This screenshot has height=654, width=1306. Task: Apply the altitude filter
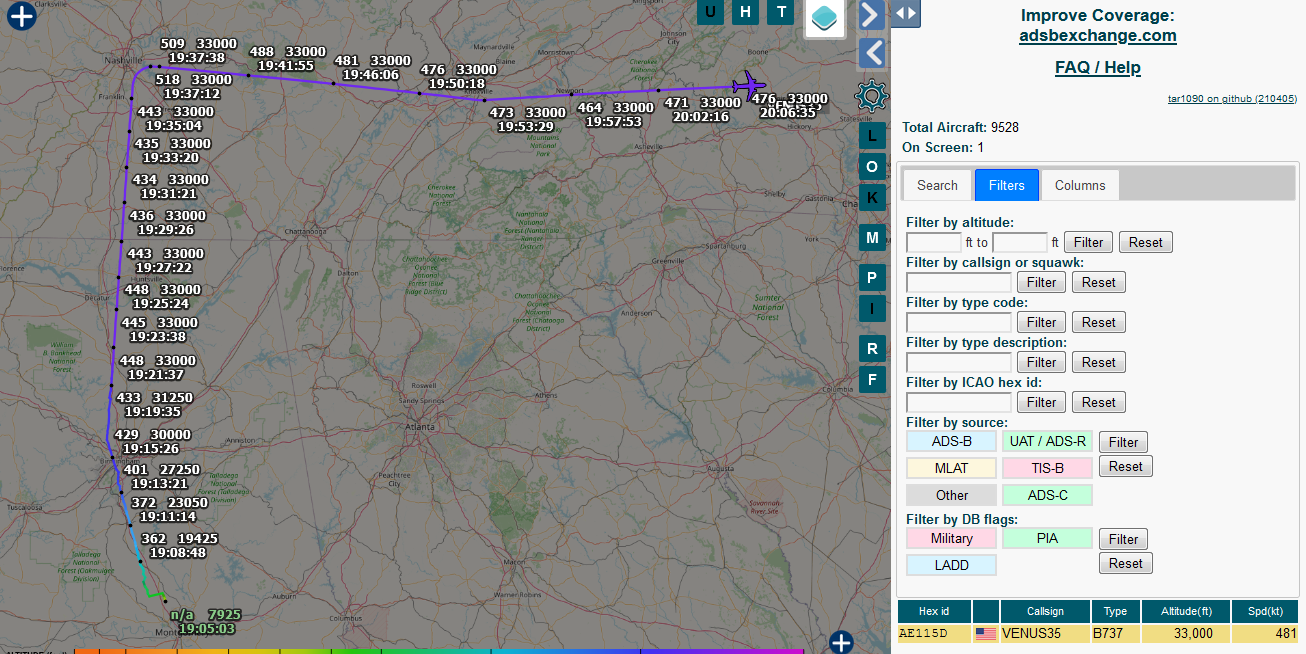(x=1088, y=242)
